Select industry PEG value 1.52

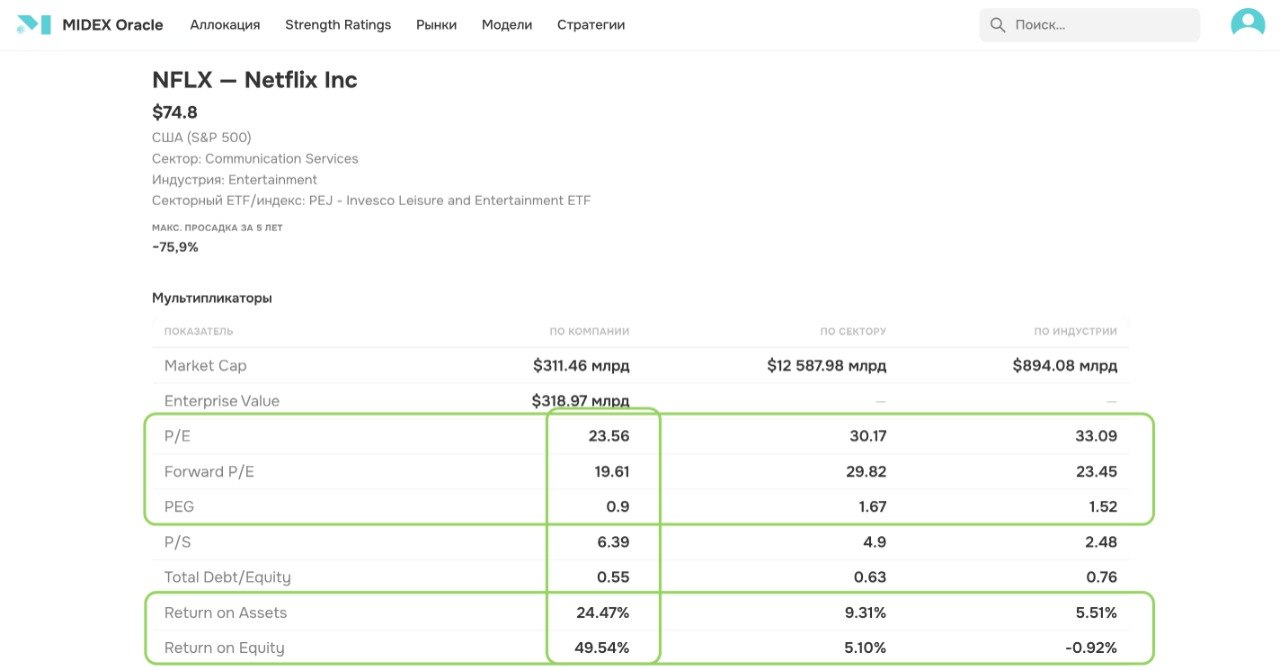coord(1103,507)
